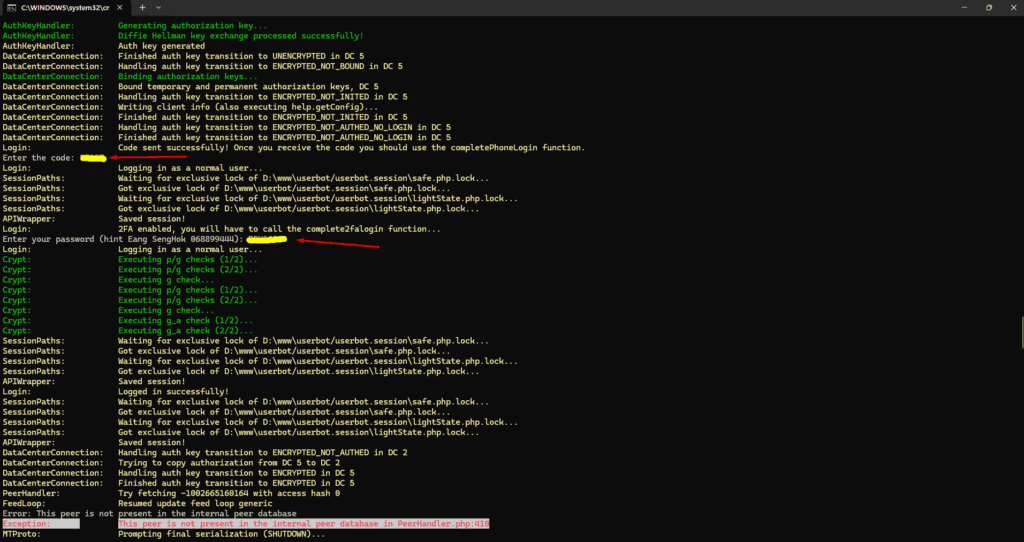This screenshot has width=1024, height=542.
Task: Click the green 'Generating authorization key...' text
Action: [192, 25]
